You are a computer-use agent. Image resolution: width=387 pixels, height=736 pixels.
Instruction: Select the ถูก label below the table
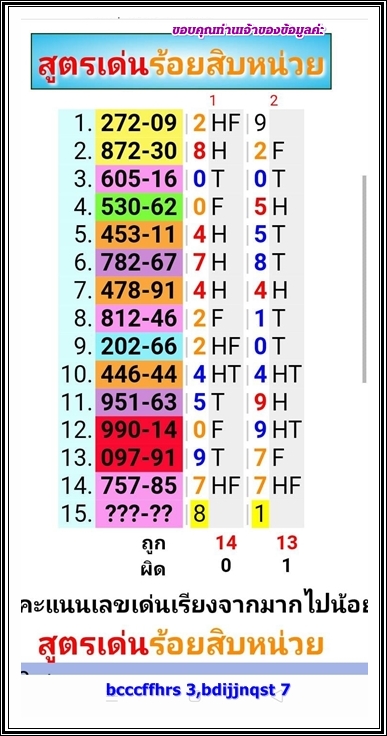point(153,544)
